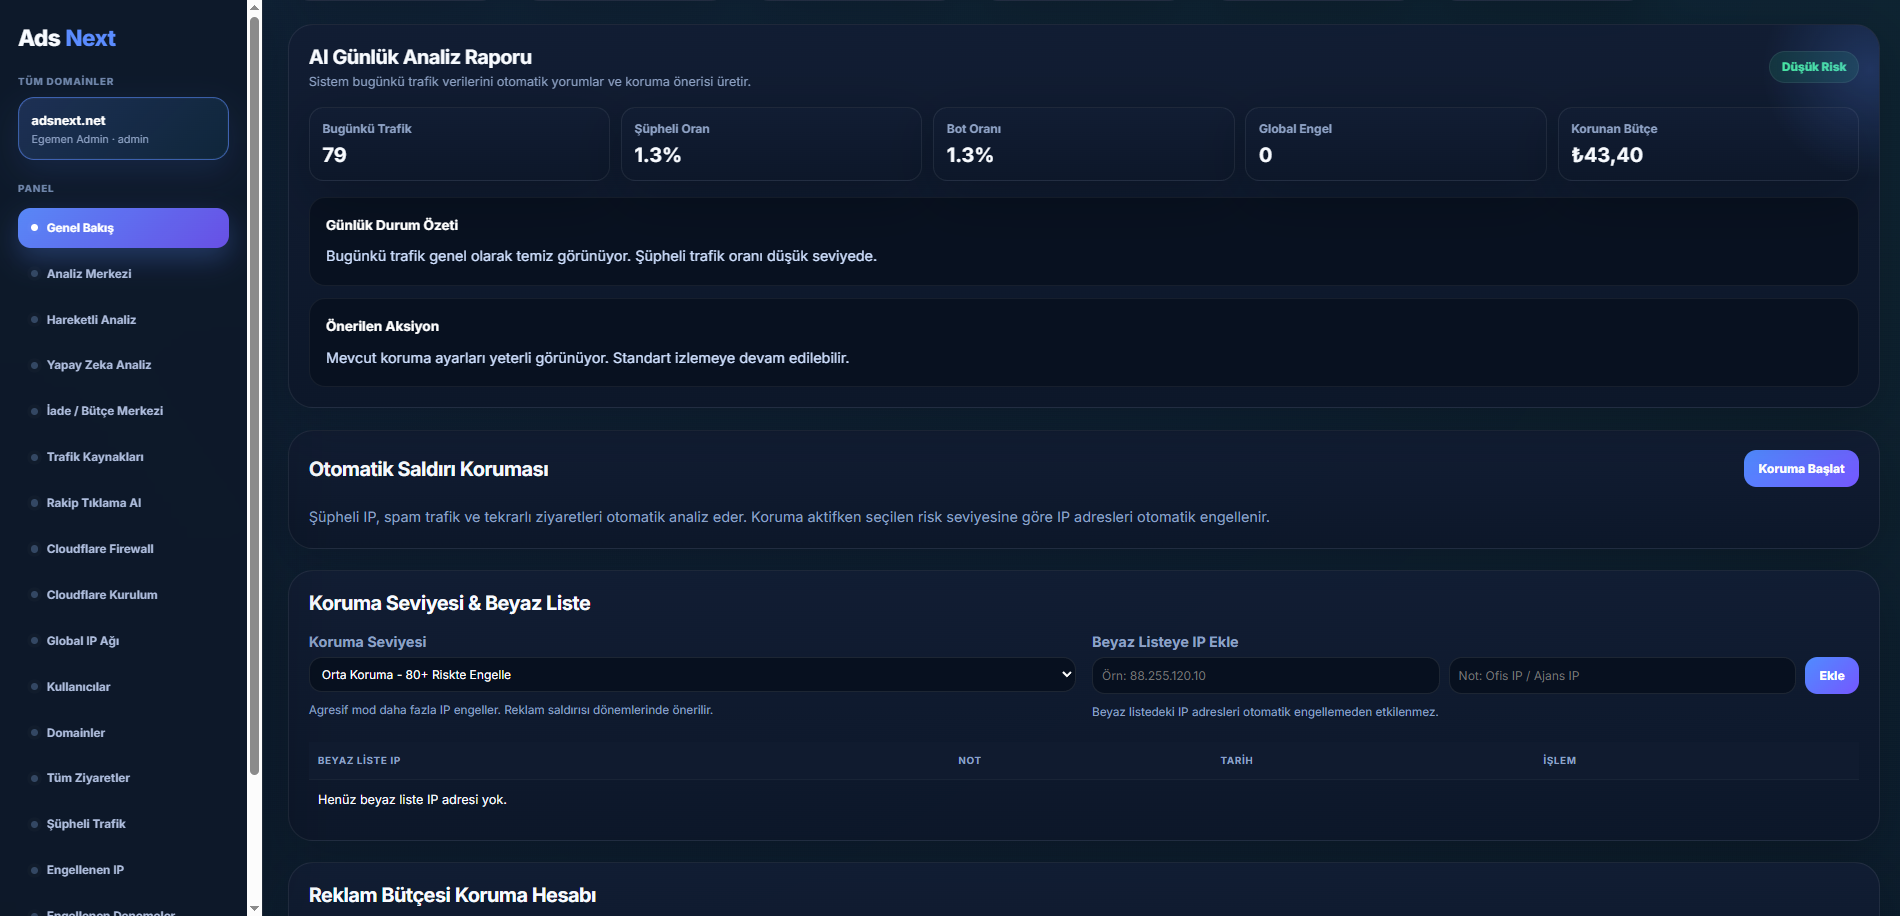
Task: Click the Bugünkü Trafik value 79
Action: point(334,155)
